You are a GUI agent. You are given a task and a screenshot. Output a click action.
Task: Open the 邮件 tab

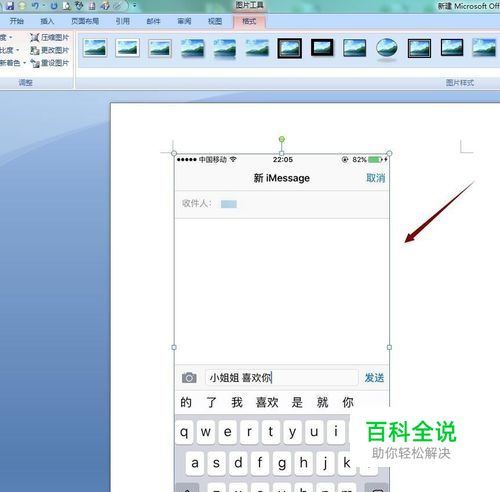coord(153,21)
